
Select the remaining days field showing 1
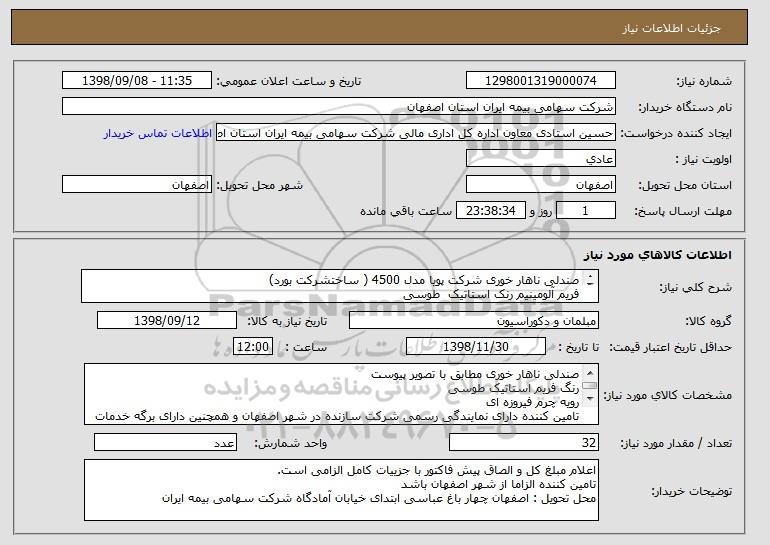click(585, 211)
